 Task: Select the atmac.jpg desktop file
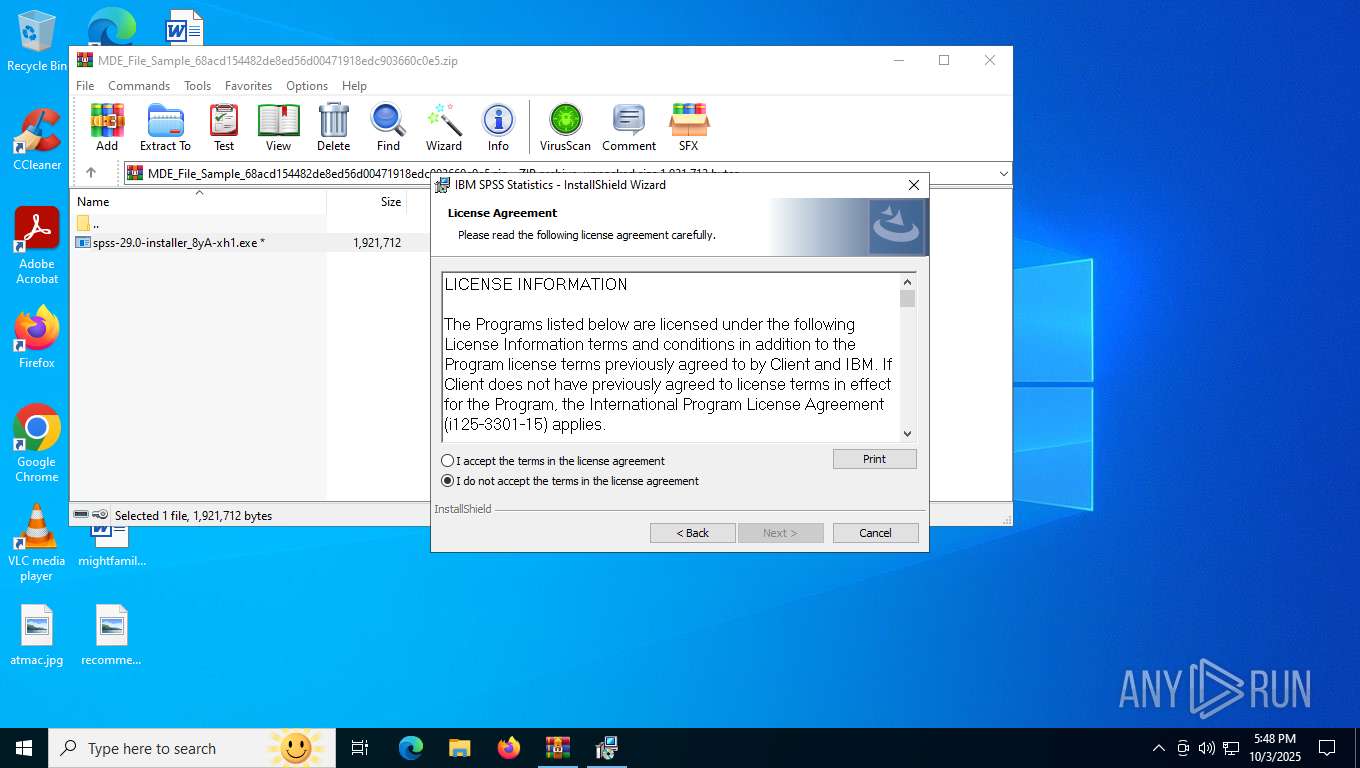37,635
